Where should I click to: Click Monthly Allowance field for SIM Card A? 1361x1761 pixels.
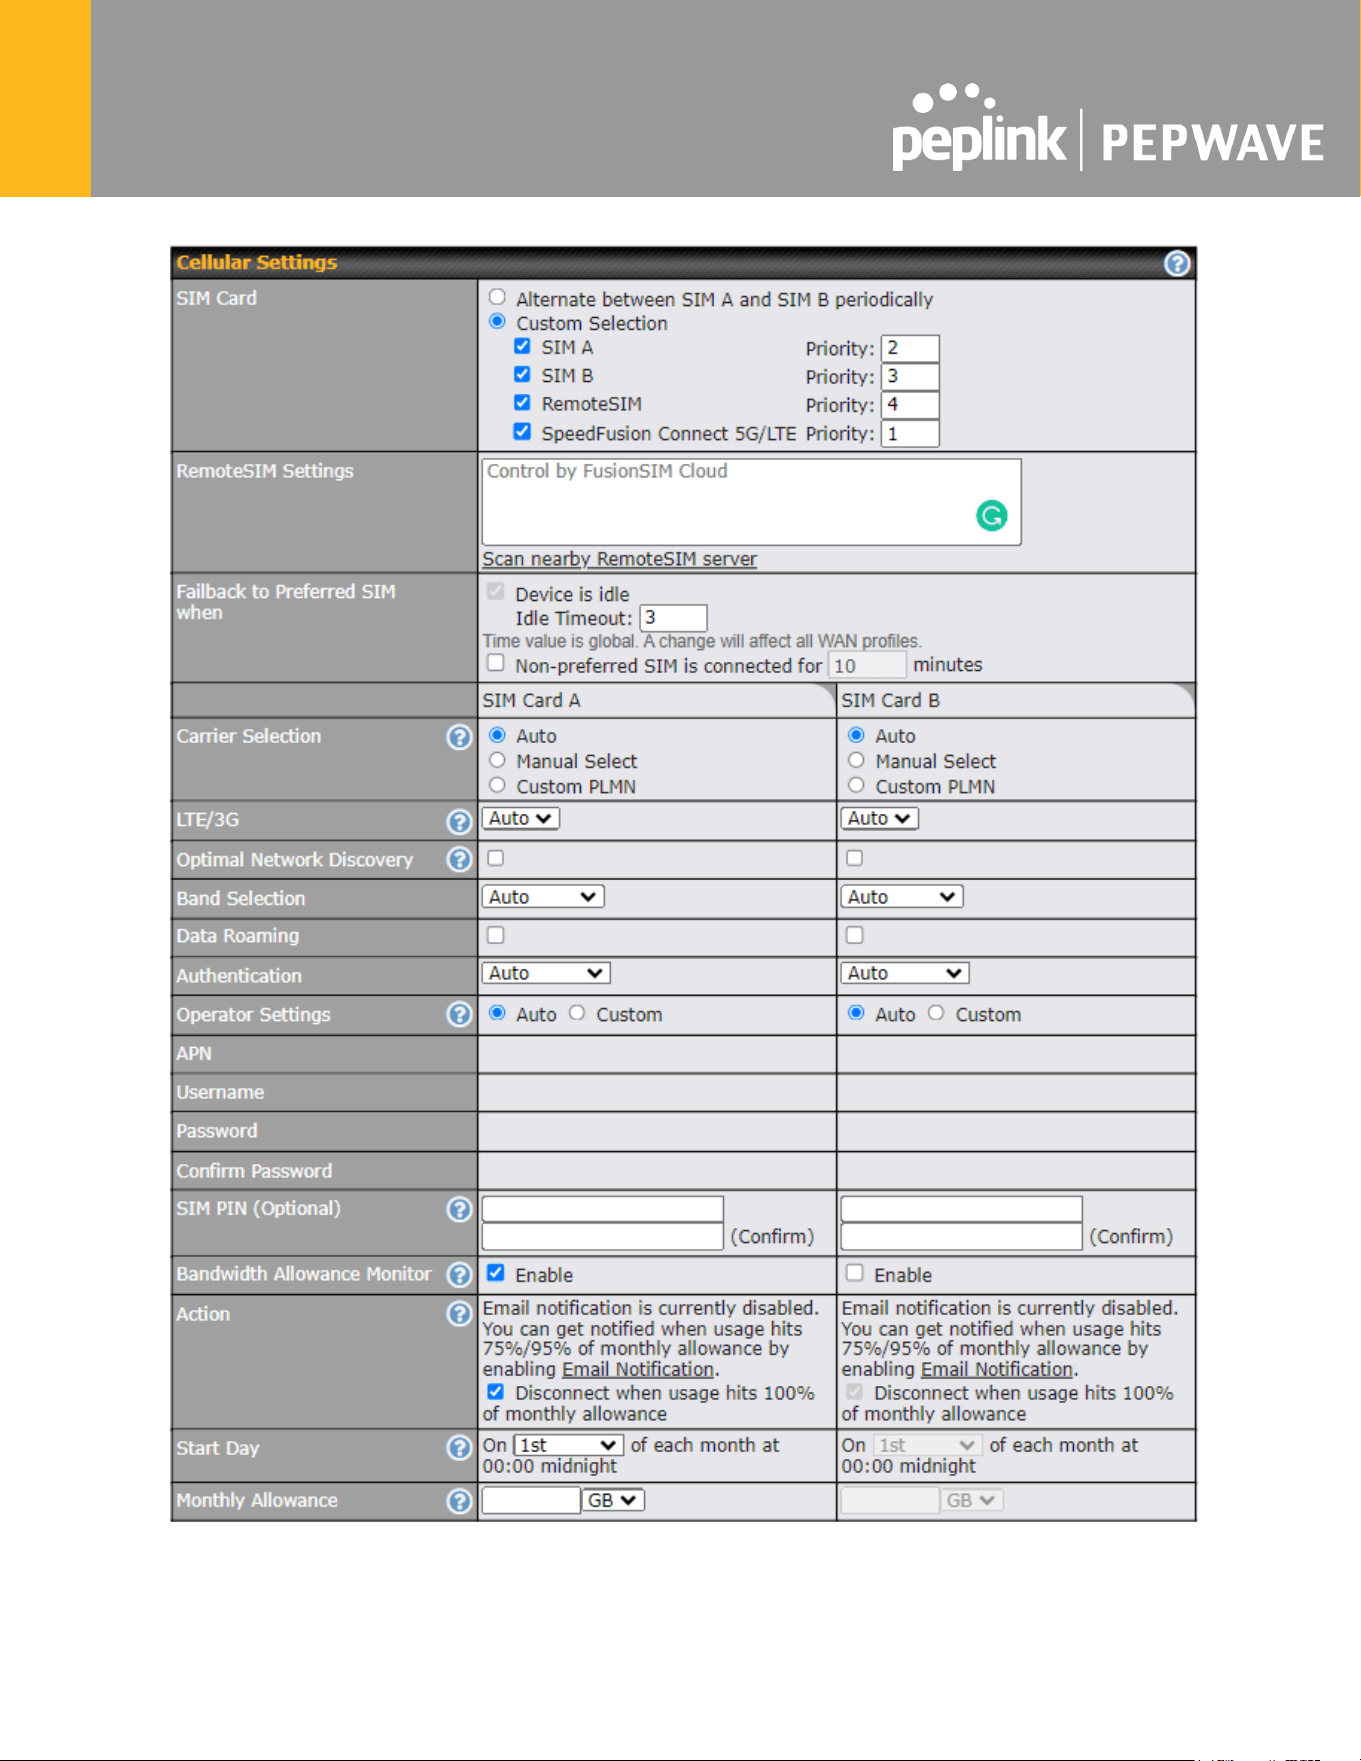pos(531,1500)
